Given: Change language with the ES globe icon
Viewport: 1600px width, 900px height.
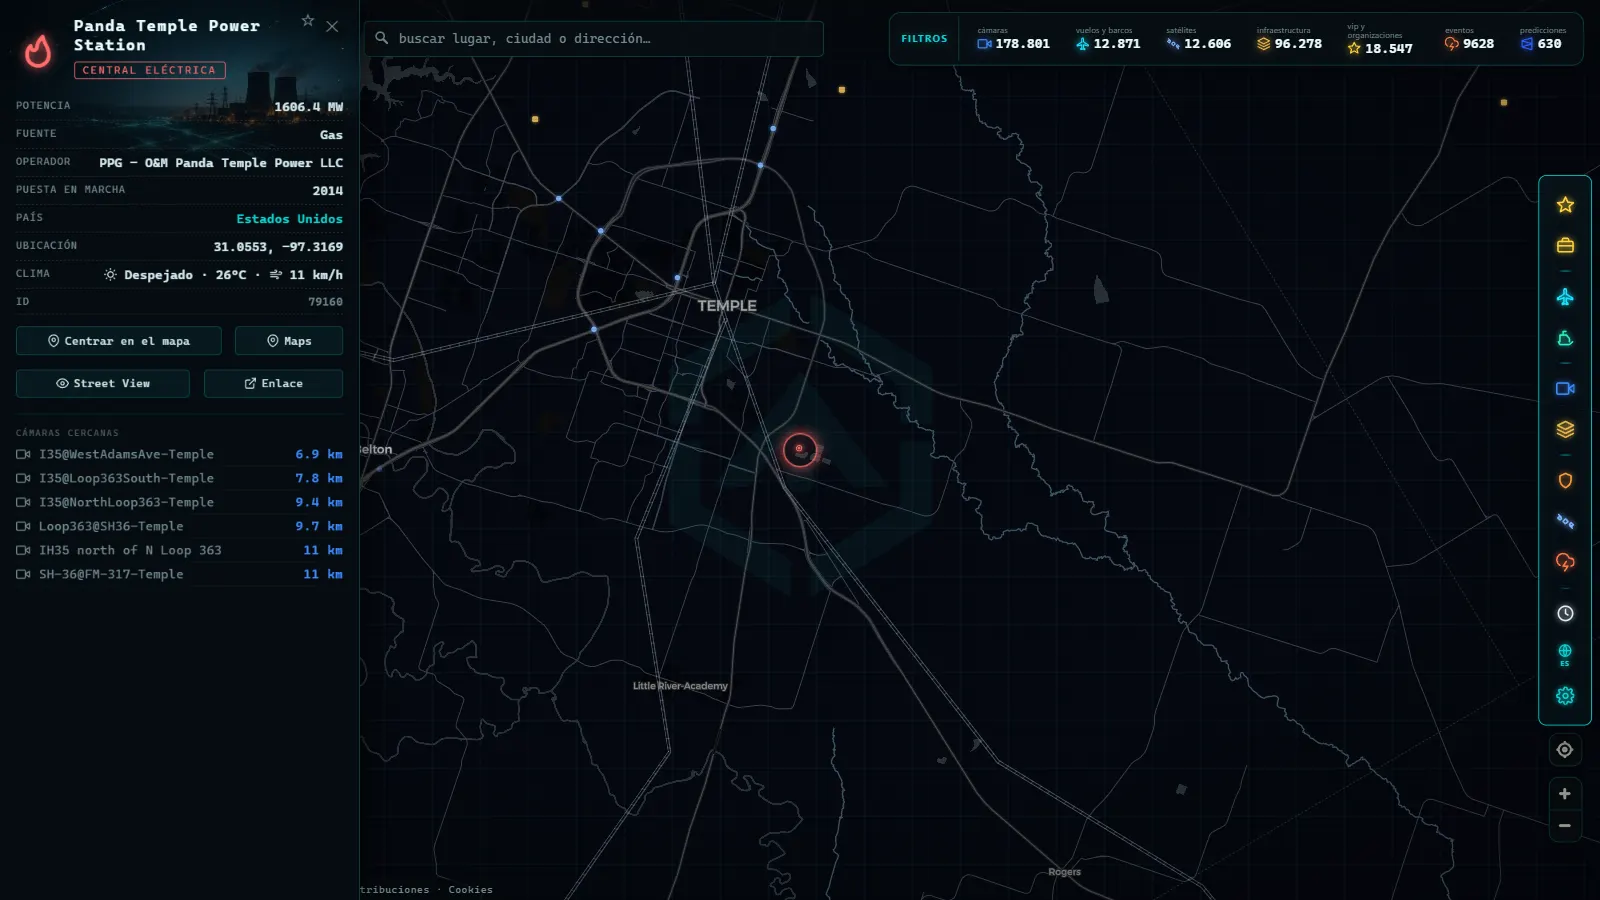Looking at the screenshot, I should click(x=1565, y=655).
